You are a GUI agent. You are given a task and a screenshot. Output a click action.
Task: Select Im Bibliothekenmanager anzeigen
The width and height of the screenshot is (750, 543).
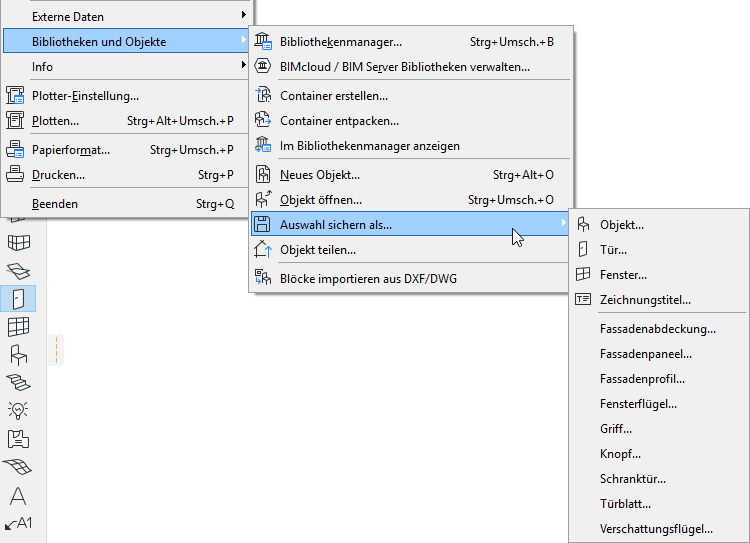click(x=411, y=145)
